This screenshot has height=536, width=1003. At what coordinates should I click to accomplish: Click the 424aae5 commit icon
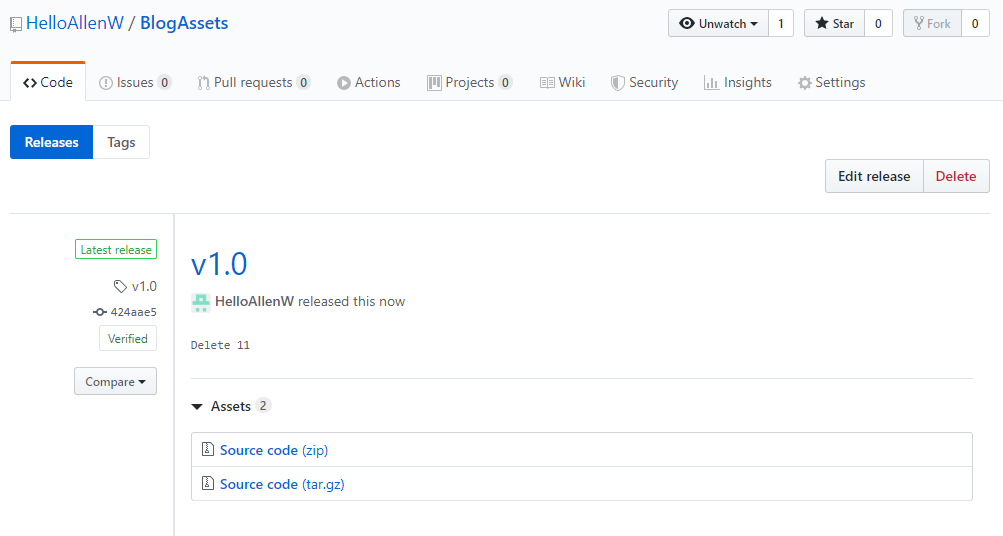point(100,312)
